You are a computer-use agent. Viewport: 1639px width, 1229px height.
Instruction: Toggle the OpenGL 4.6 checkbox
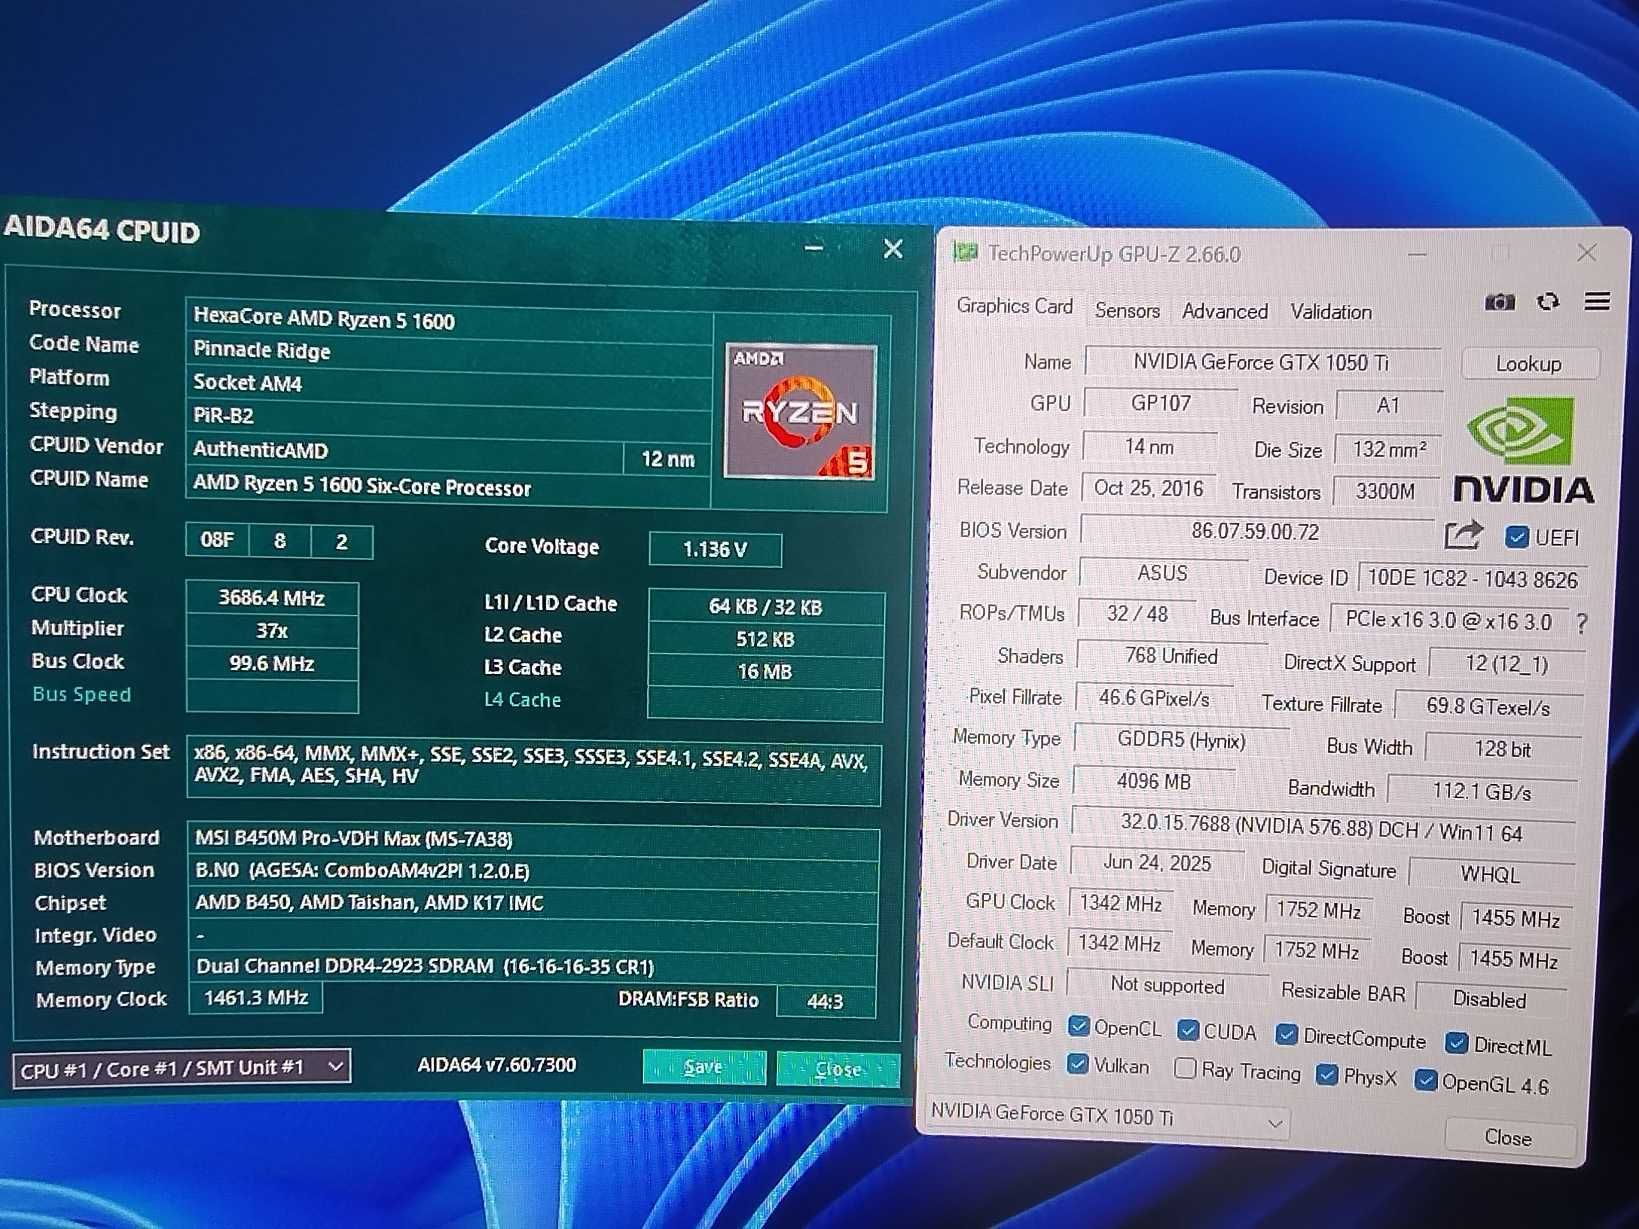tap(1426, 1080)
